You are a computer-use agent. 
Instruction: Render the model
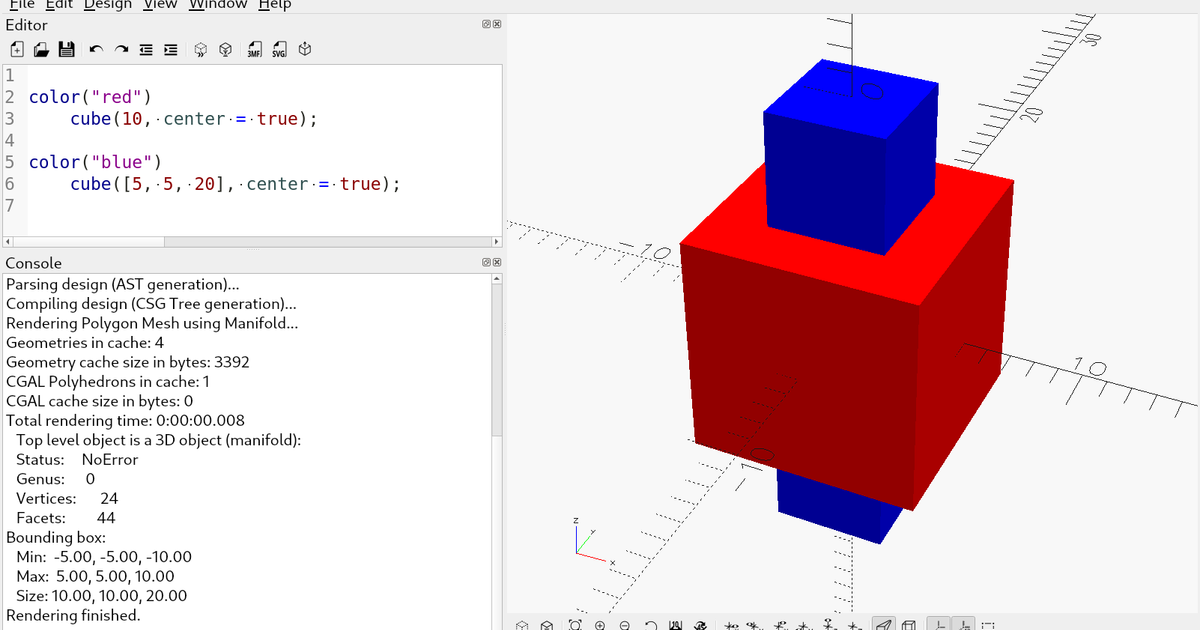click(x=225, y=48)
